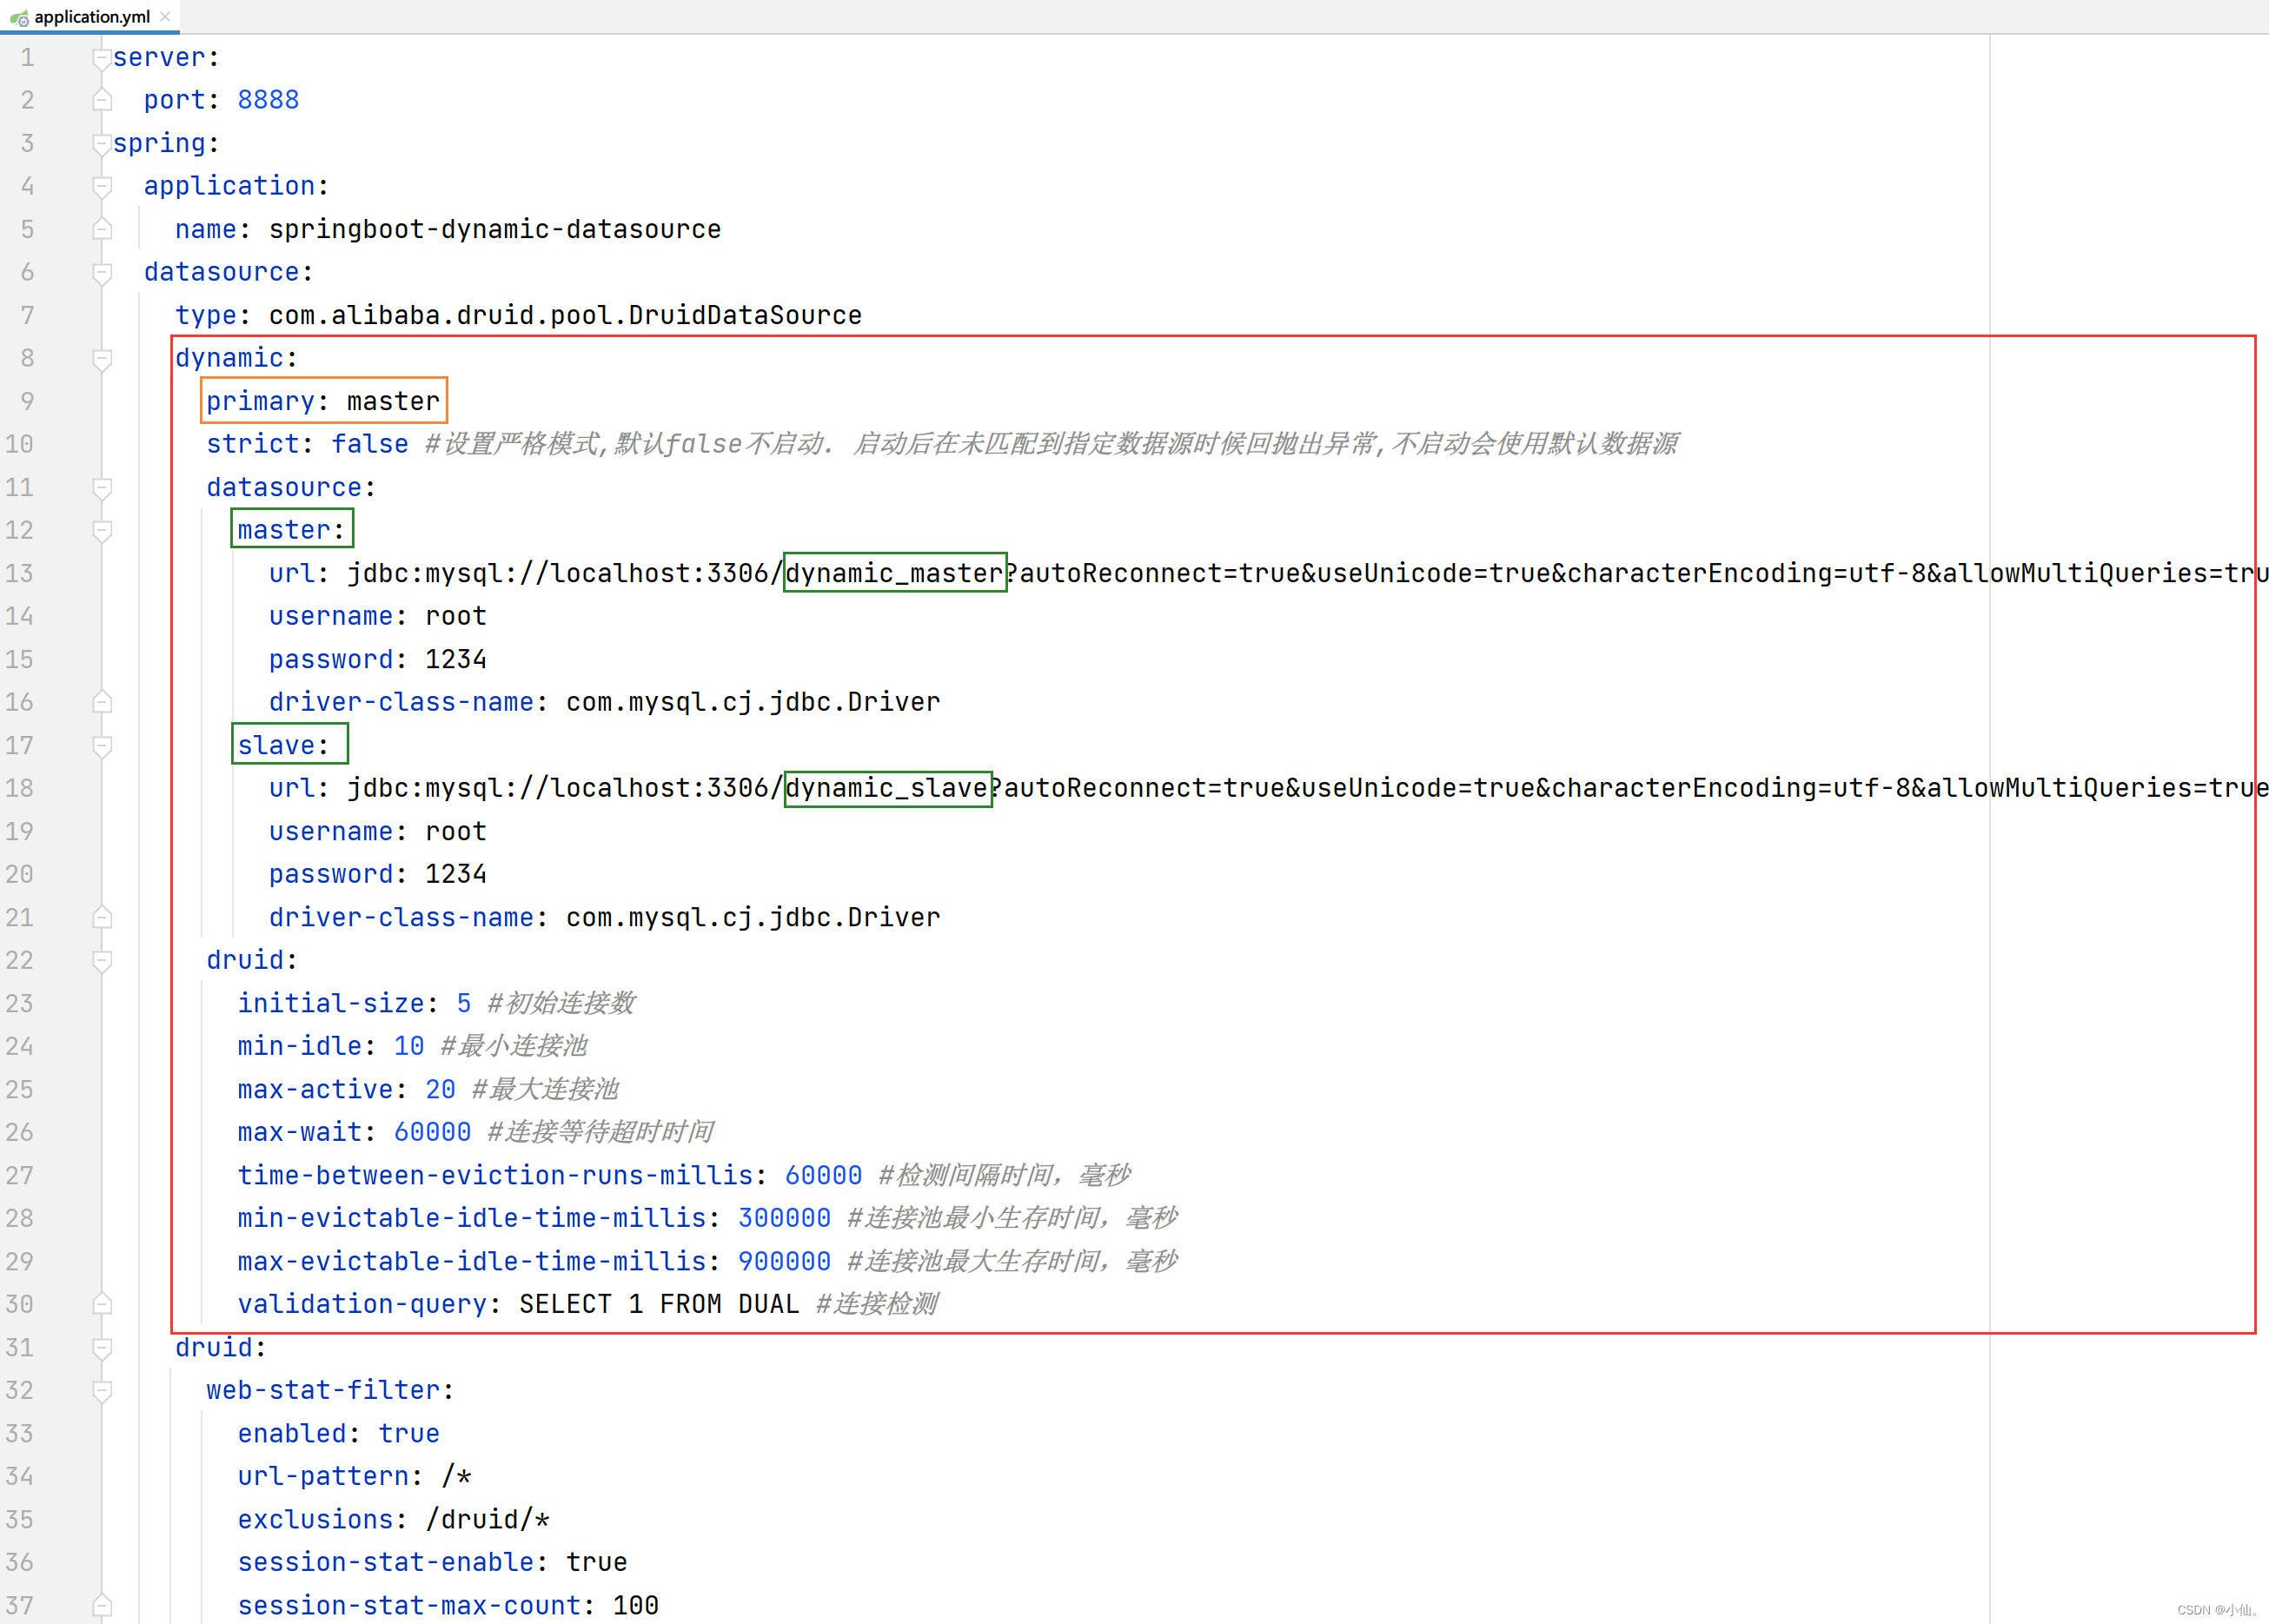Image resolution: width=2269 pixels, height=1624 pixels.
Task: Click the username value root on line 19
Action: pyautogui.click(x=456, y=832)
